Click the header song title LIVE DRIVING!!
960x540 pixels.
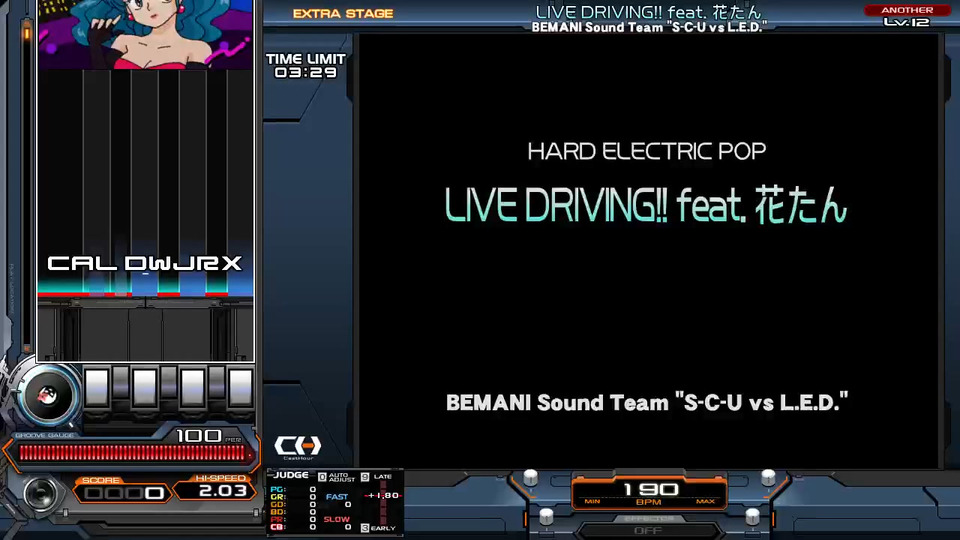pyautogui.click(x=648, y=12)
